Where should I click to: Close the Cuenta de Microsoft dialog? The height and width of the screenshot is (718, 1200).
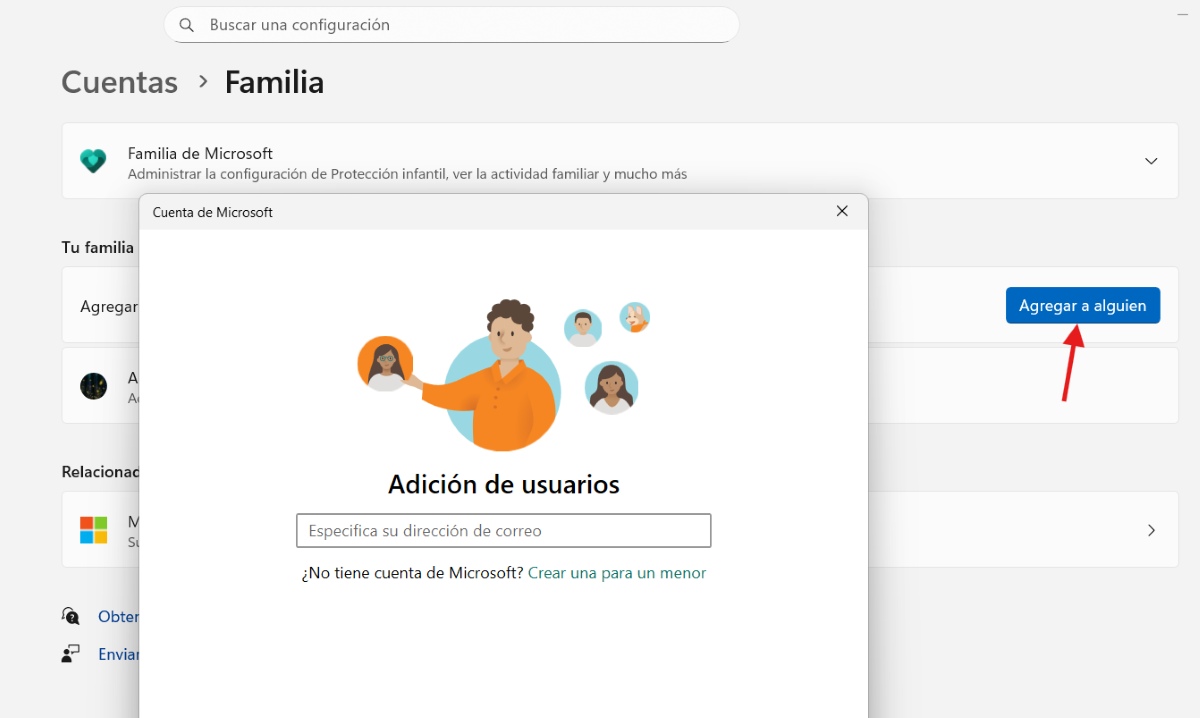click(x=842, y=211)
